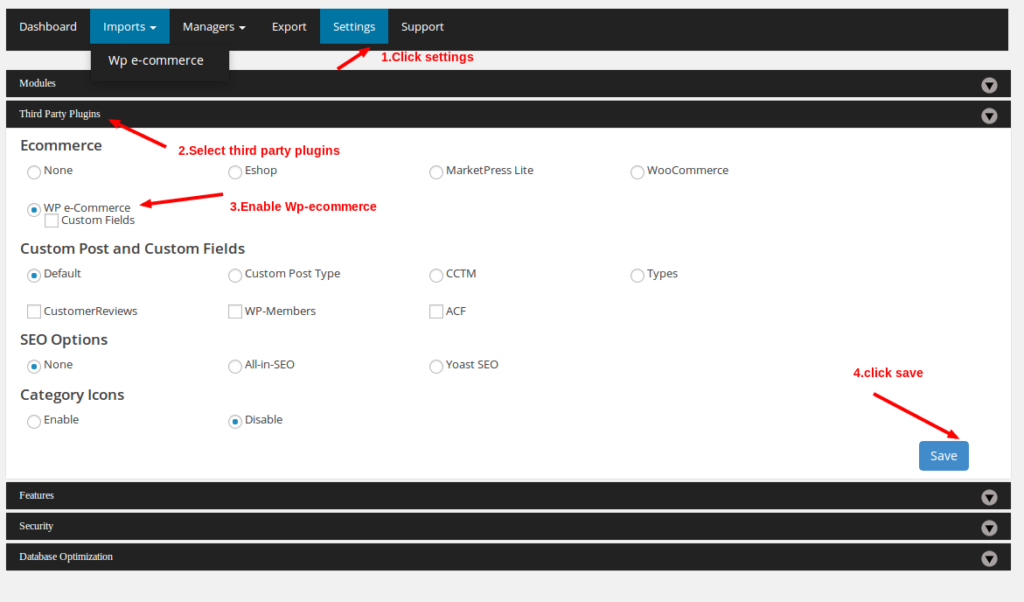
Task: Expand the Security section arrow icon
Action: [989, 528]
